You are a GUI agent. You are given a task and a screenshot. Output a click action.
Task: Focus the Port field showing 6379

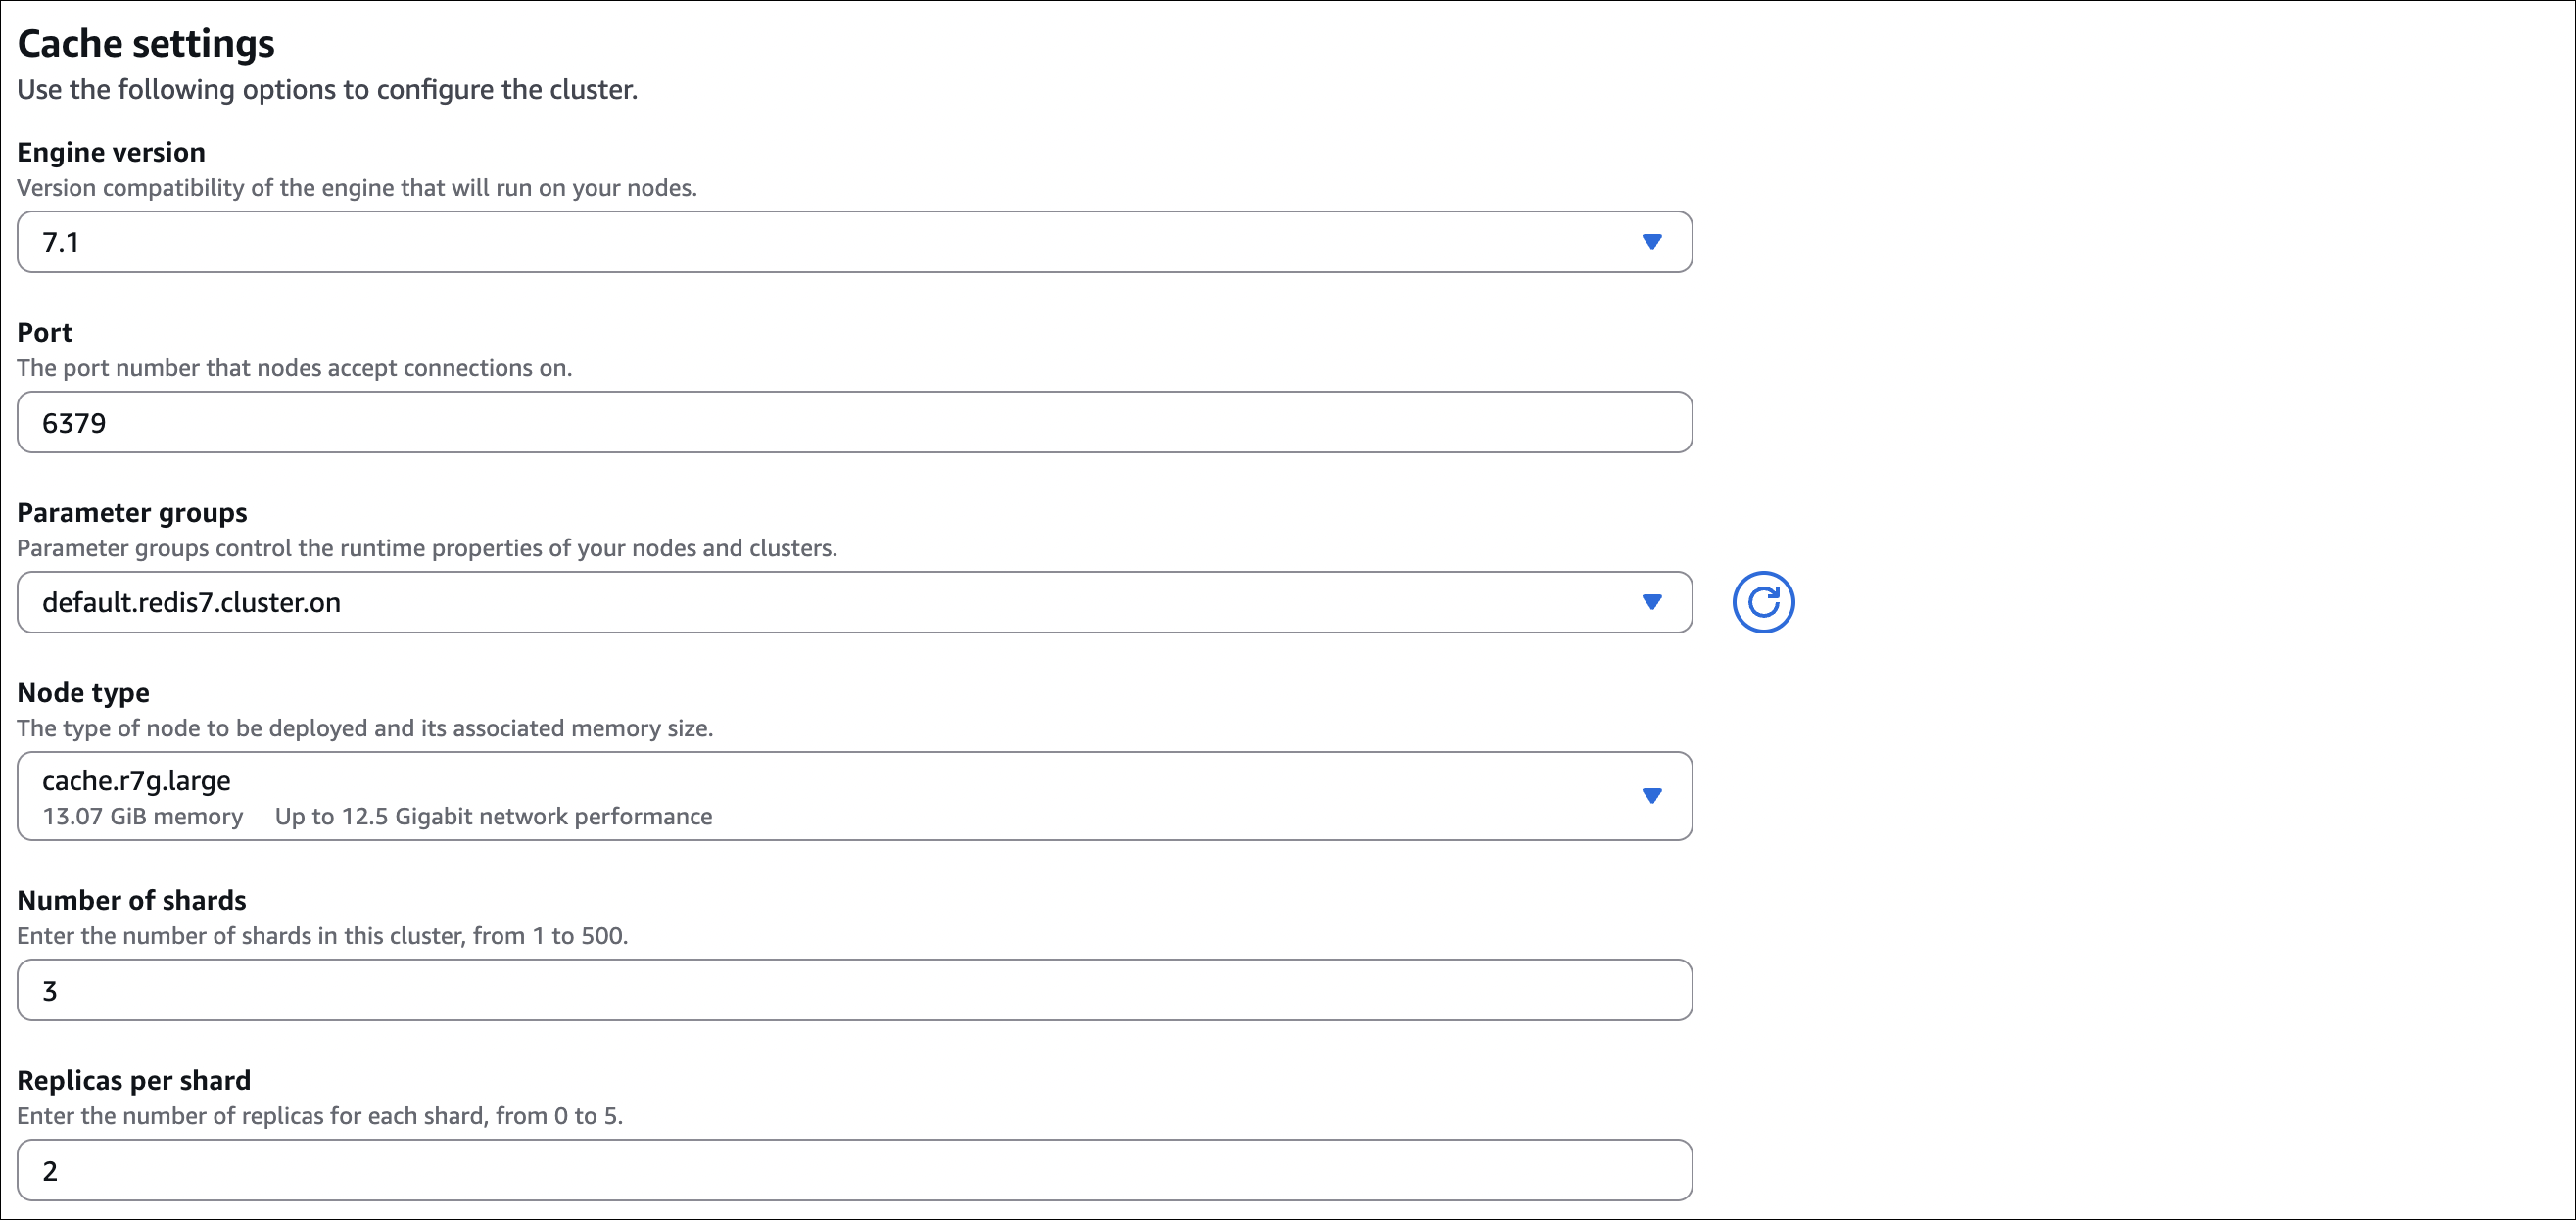click(854, 422)
